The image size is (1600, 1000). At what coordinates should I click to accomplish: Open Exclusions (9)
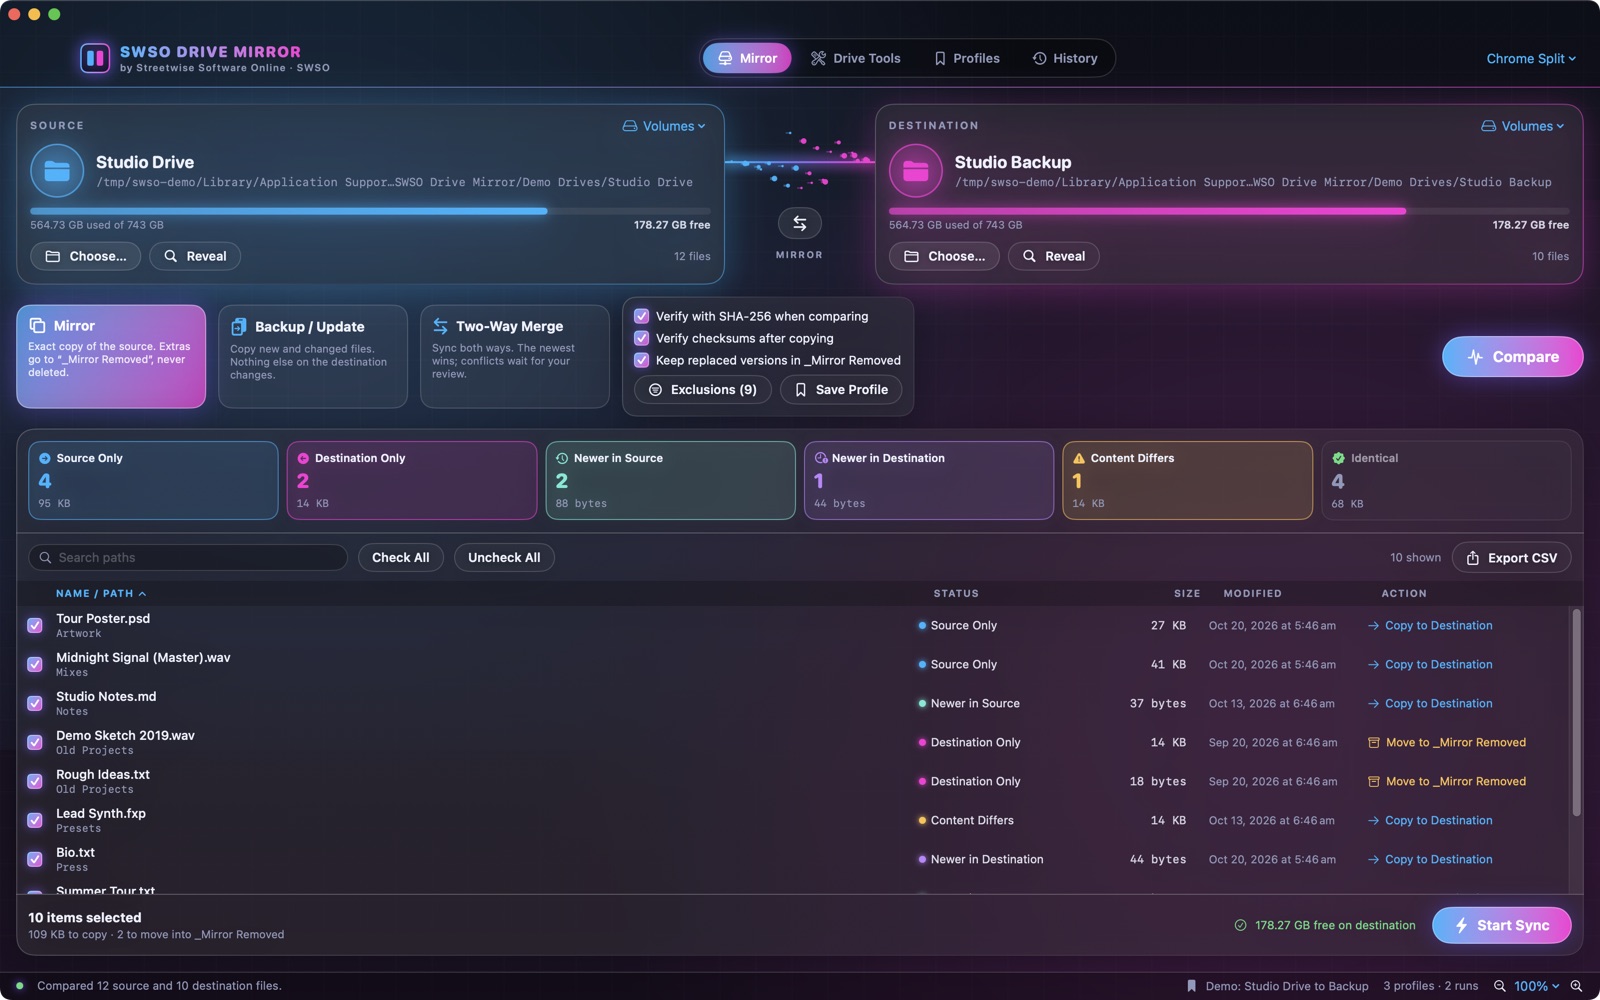click(x=703, y=390)
